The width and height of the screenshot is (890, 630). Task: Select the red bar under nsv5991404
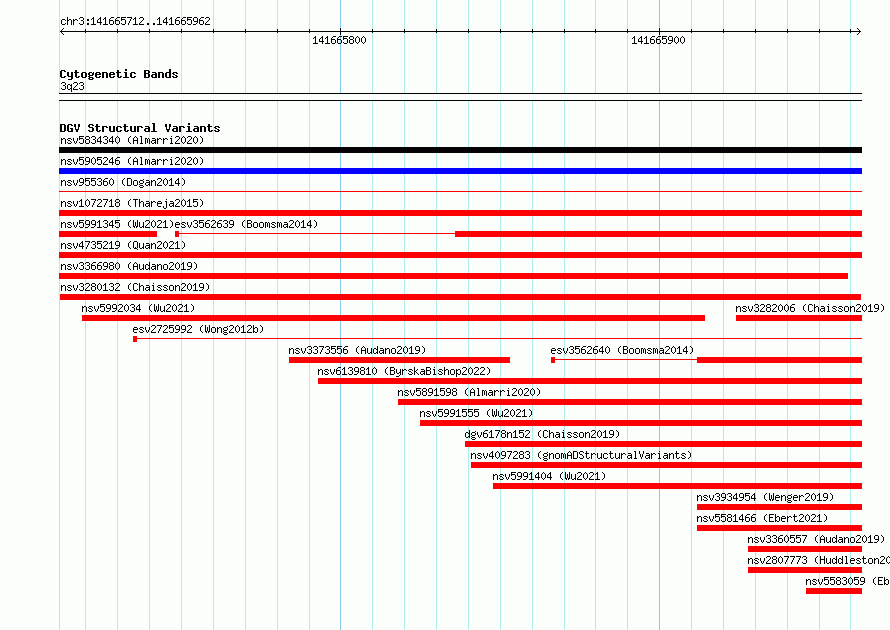pos(678,486)
